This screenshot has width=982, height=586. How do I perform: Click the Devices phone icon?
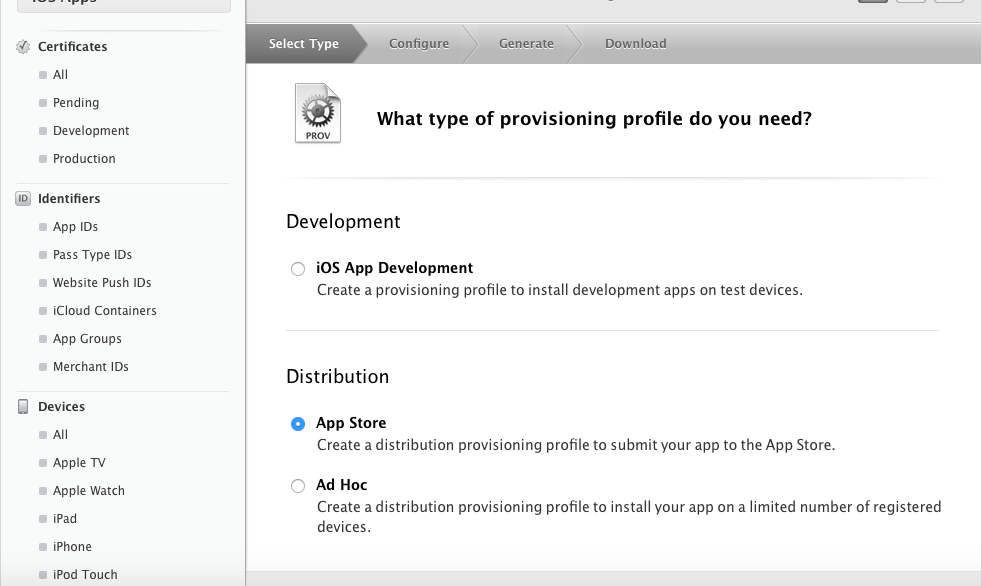point(23,407)
